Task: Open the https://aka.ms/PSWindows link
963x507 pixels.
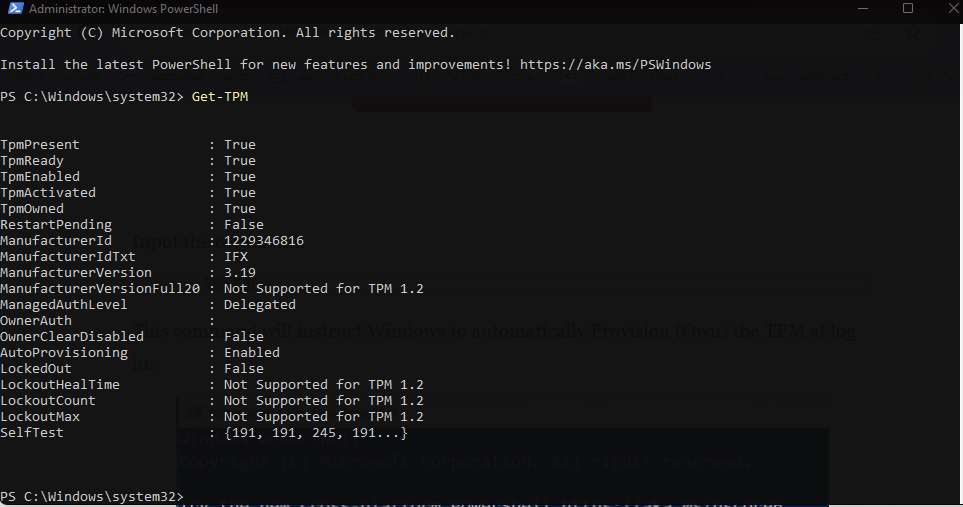Action: [x=615, y=64]
